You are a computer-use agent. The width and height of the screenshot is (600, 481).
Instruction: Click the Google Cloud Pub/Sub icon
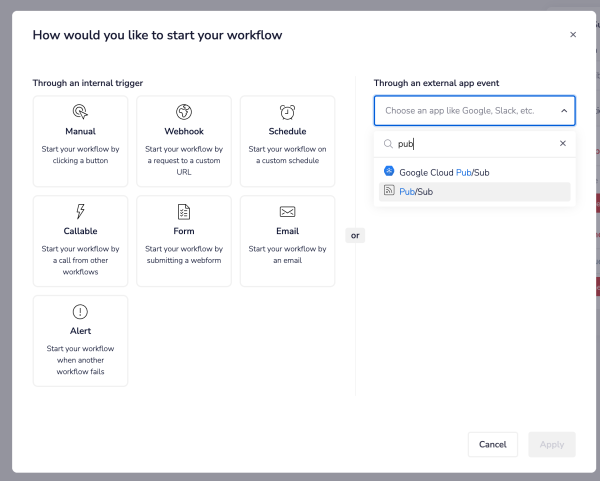click(389, 172)
